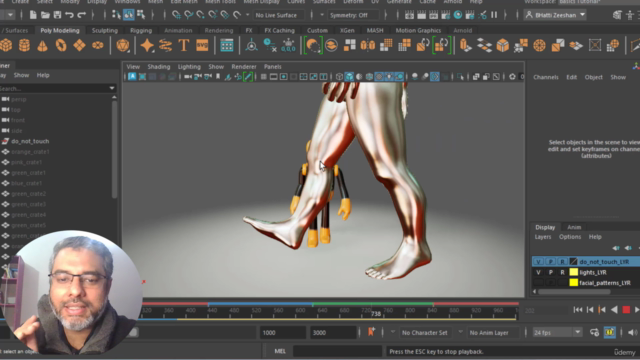
Task: Switch to the Anim layer tab
Action: tap(574, 227)
